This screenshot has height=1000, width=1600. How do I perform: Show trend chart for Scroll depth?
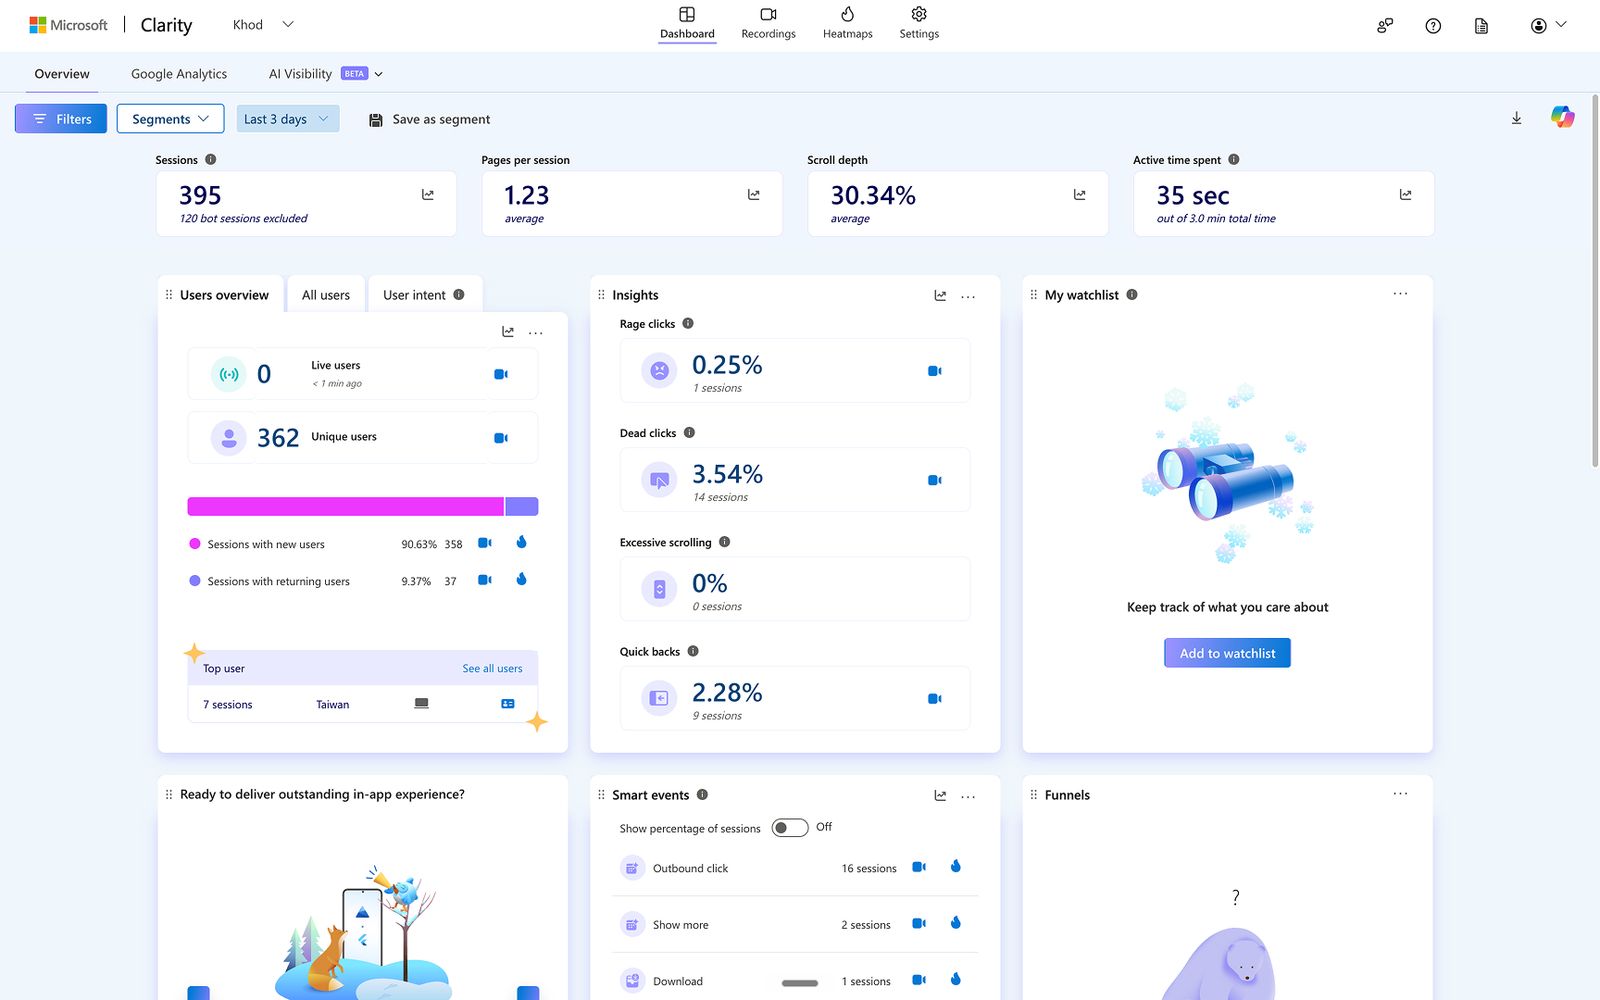pyautogui.click(x=1080, y=195)
